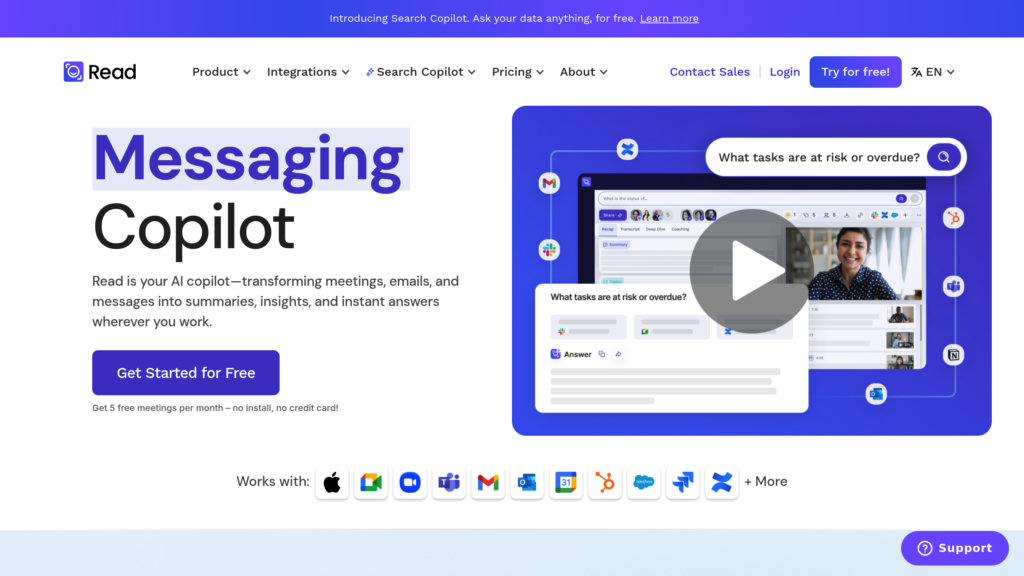Open the EN language selector
Viewport: 1024px width, 576px height.
(x=933, y=72)
